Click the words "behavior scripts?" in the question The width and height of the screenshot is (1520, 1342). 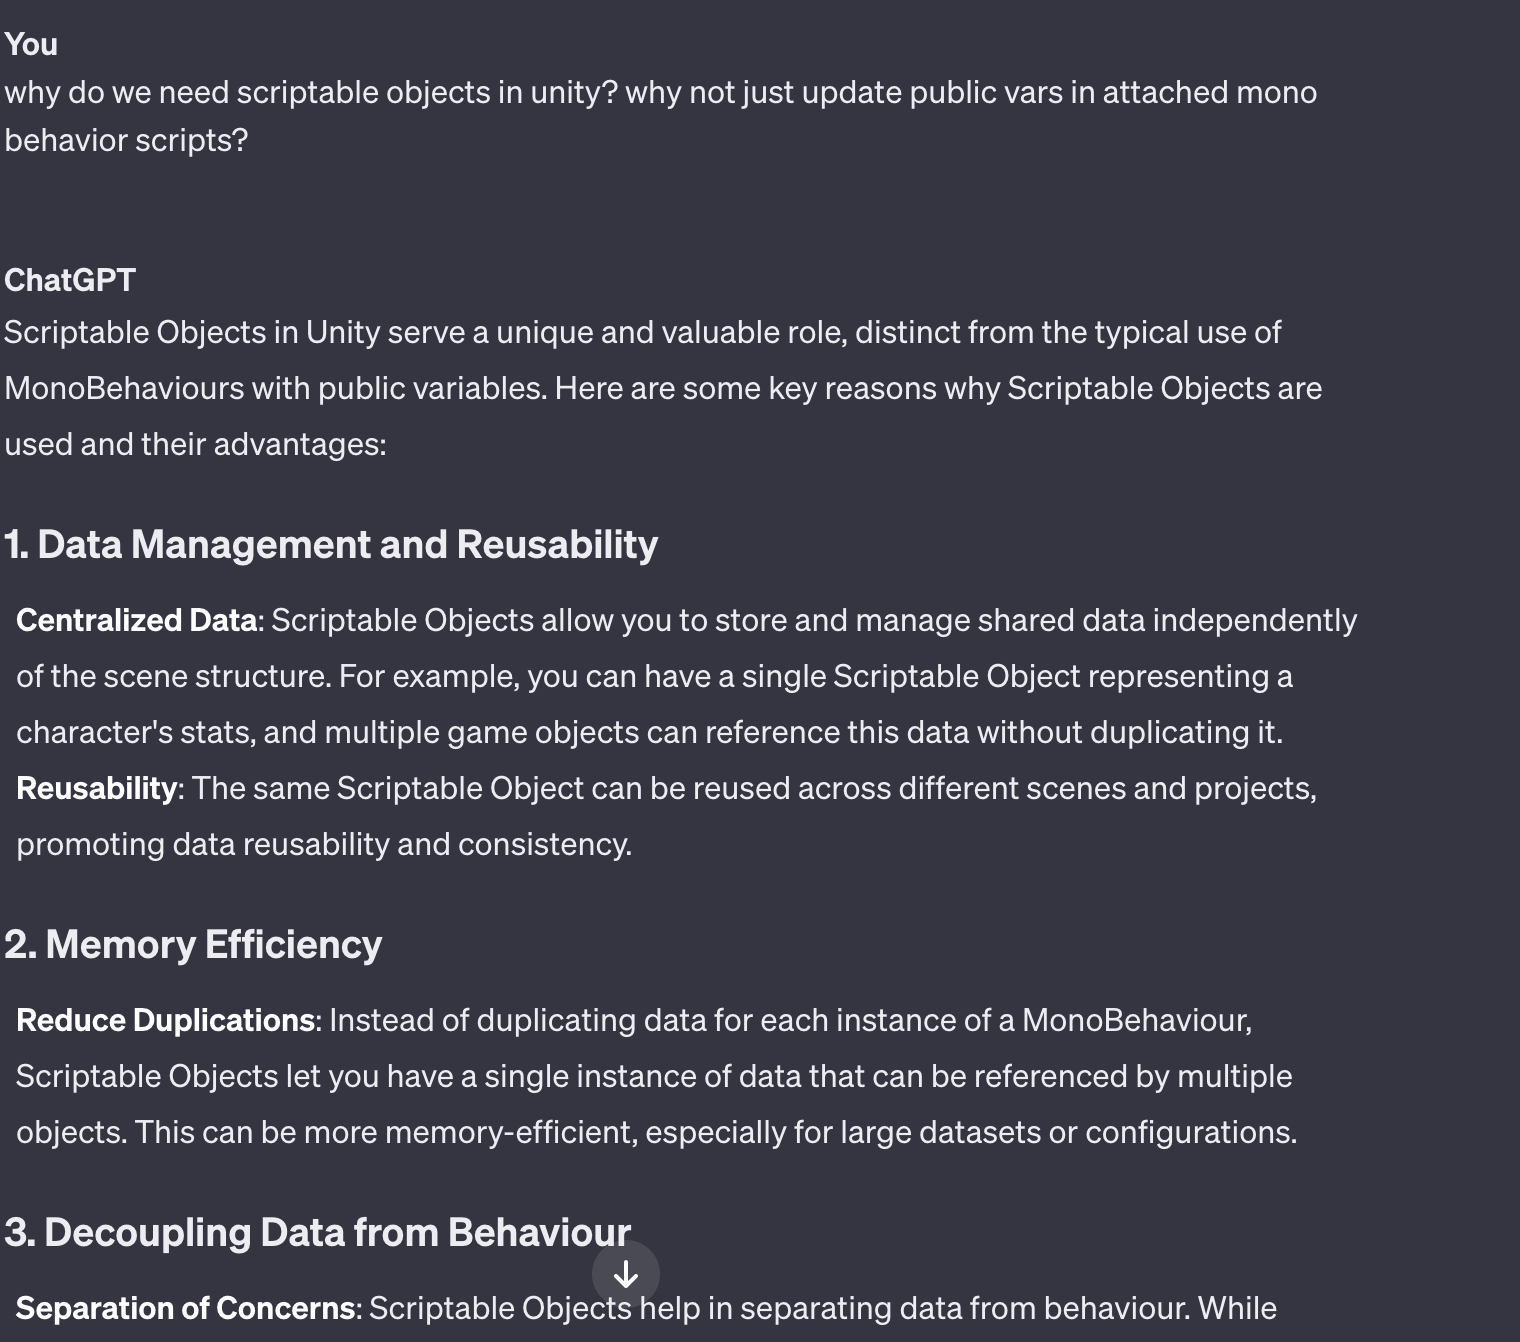click(126, 141)
